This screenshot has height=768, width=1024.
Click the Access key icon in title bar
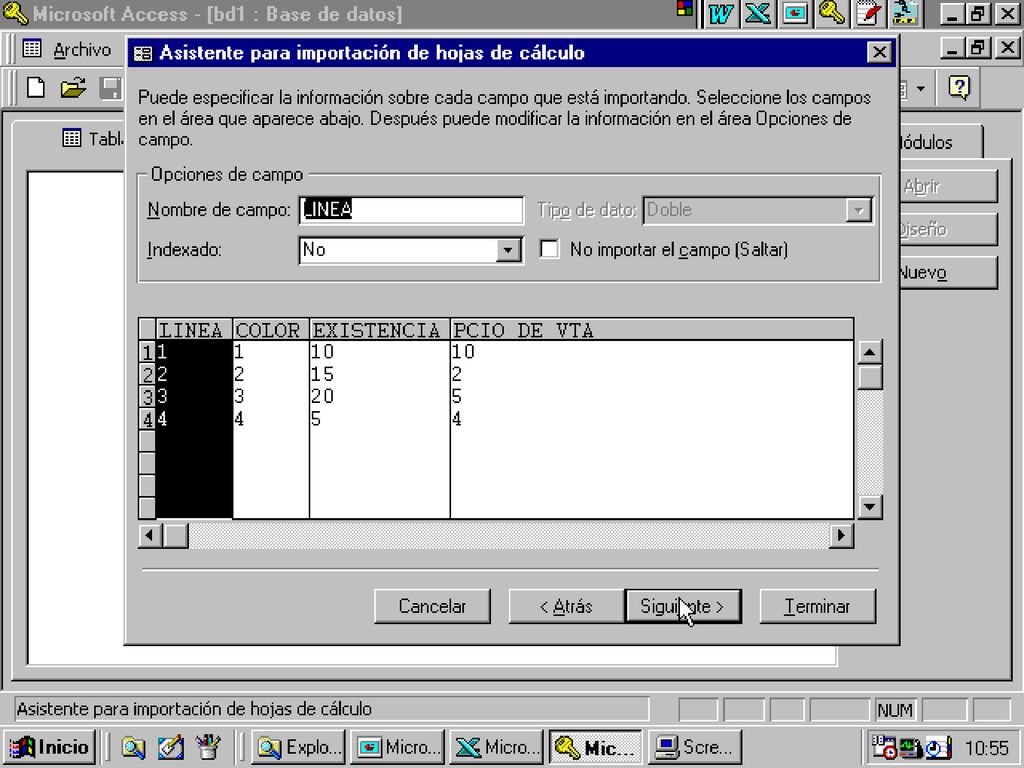(x=14, y=13)
